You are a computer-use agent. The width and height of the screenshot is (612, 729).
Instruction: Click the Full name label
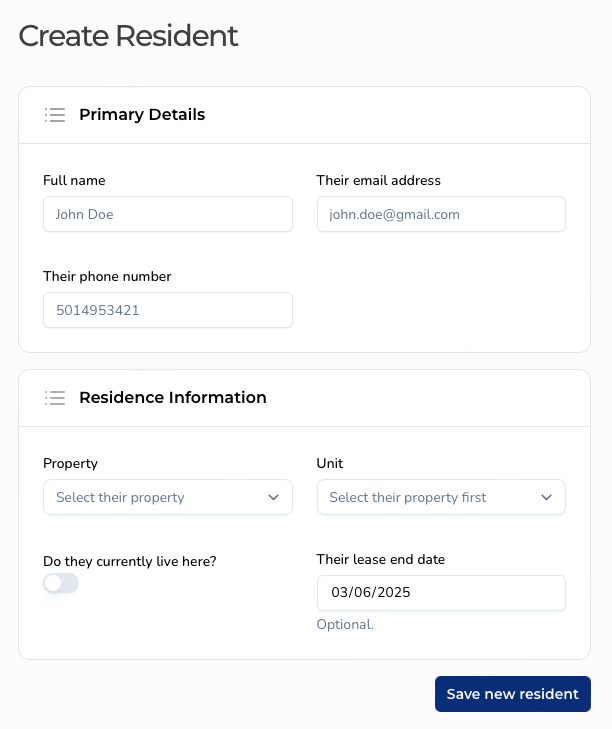[74, 180]
